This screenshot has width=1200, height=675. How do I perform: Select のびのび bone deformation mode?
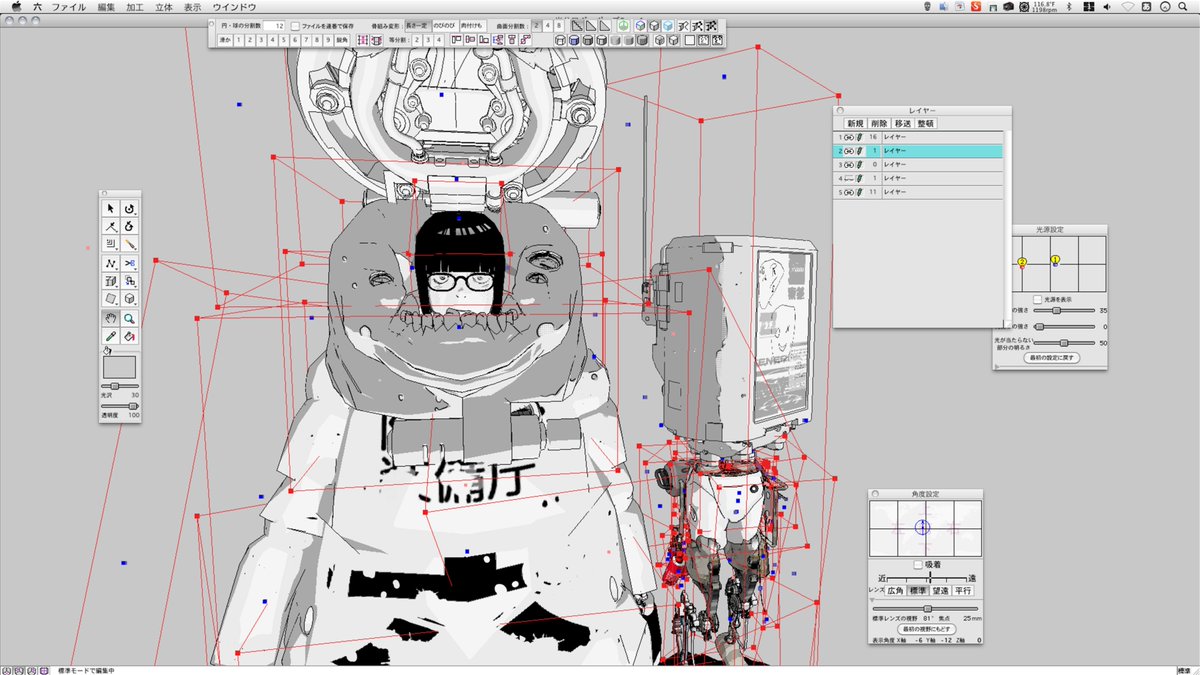pos(444,25)
